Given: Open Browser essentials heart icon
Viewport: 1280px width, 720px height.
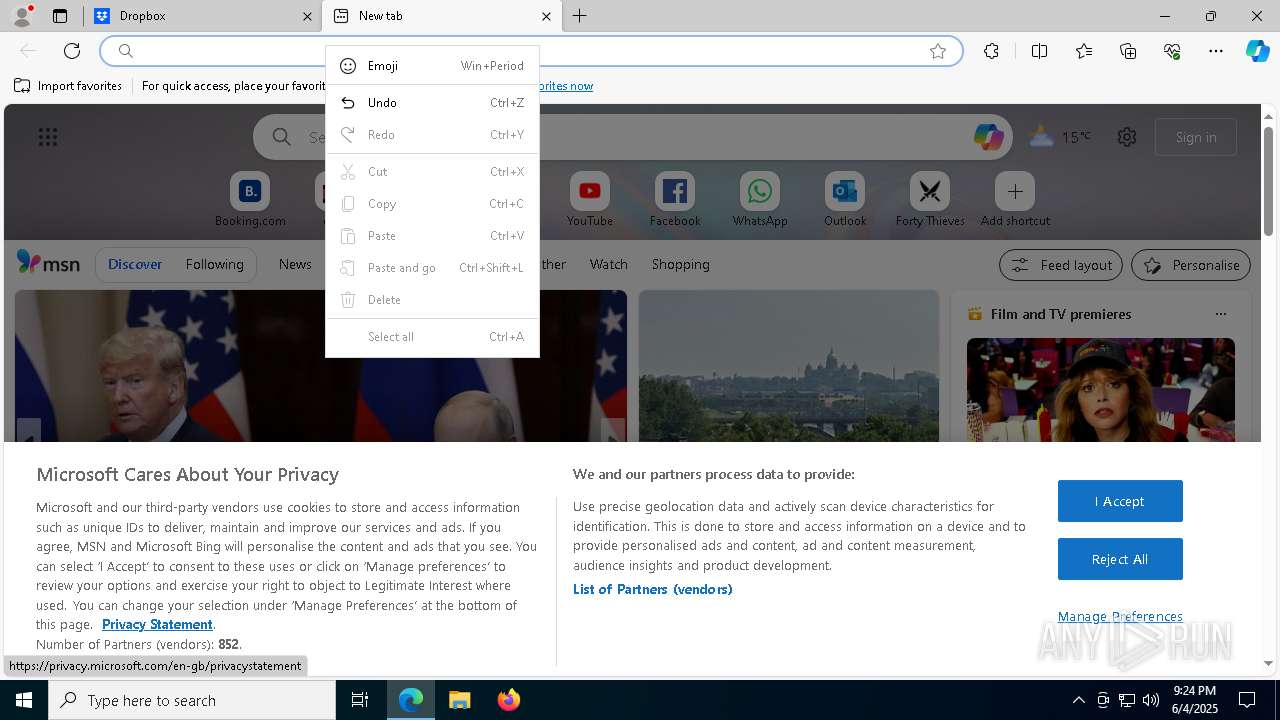Looking at the screenshot, I should 1172,51.
